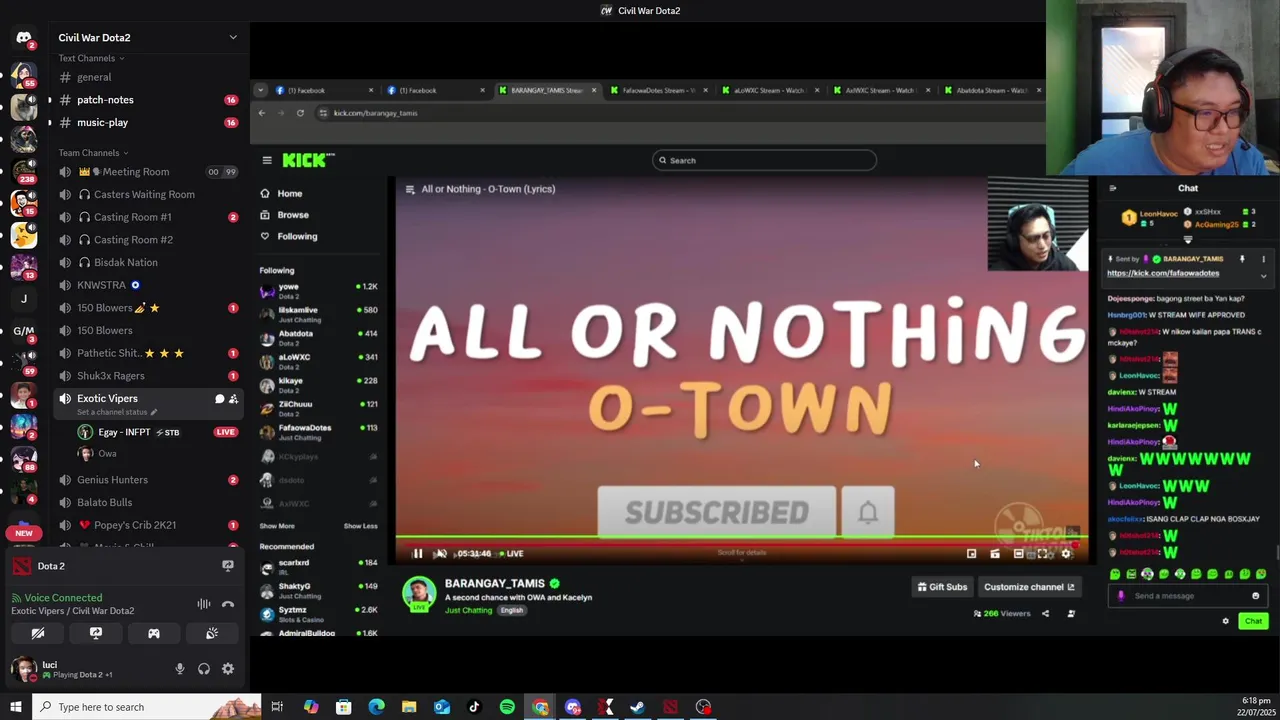
Task: Jump to LIVE in the stream player
Action: 514,553
